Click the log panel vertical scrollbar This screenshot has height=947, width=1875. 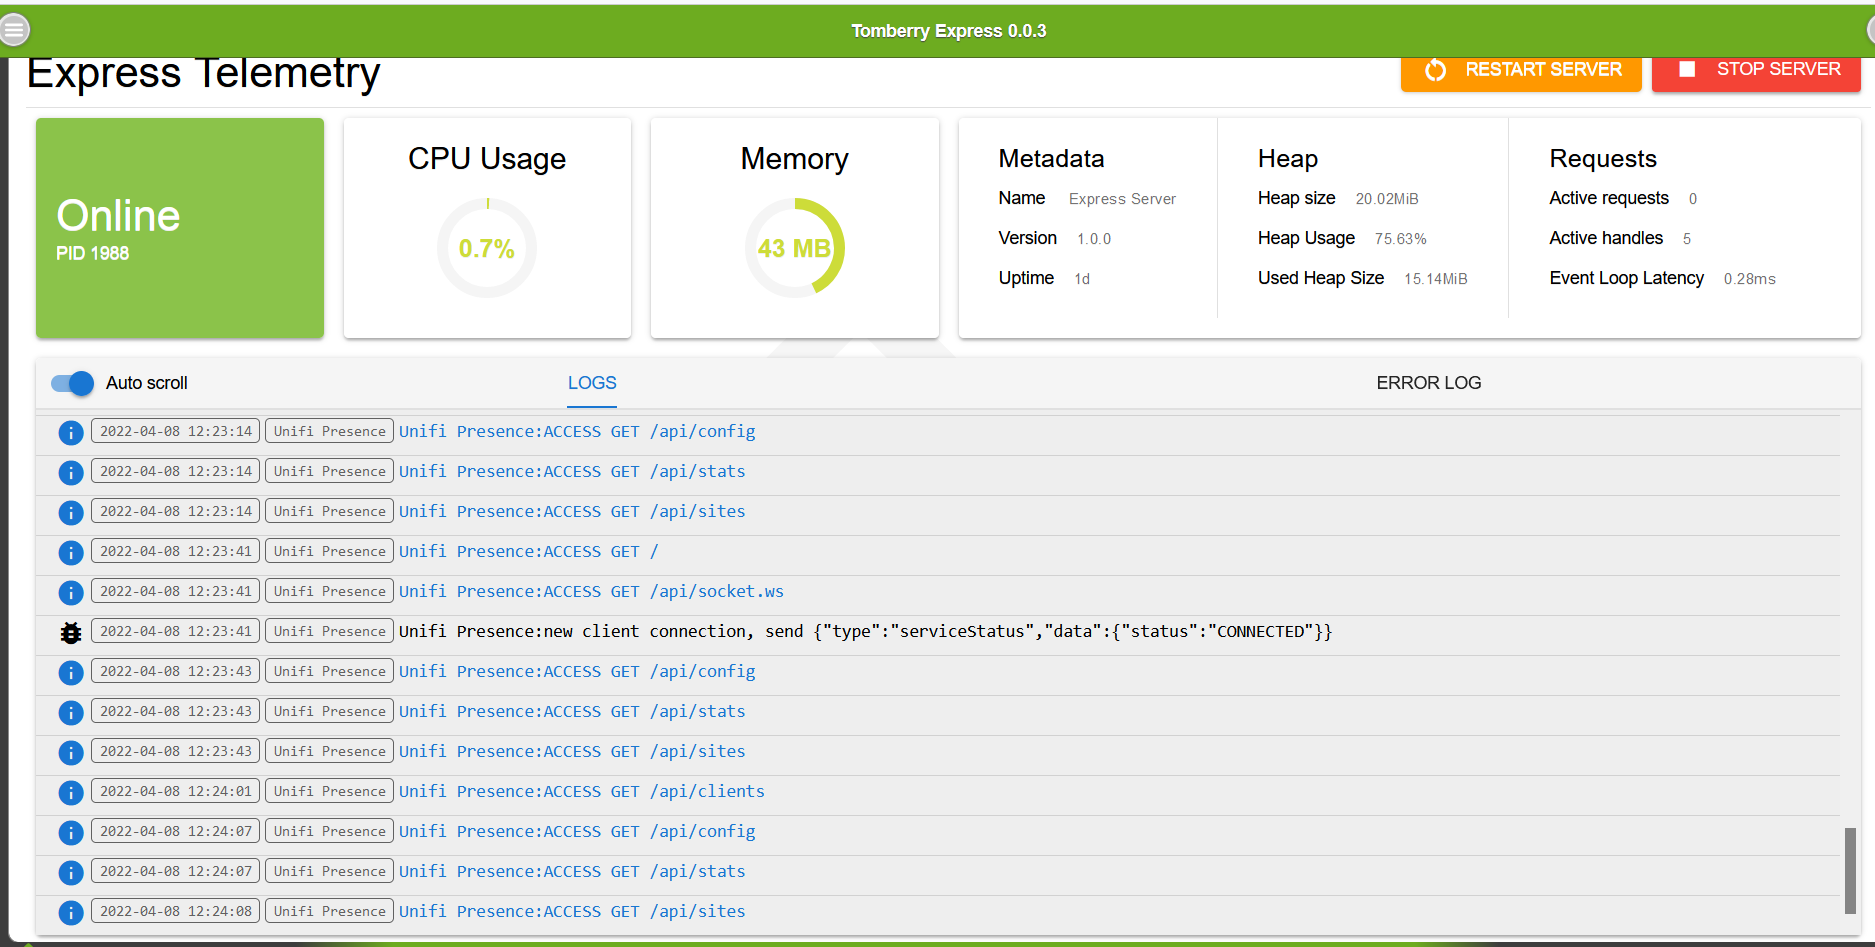[1850, 868]
